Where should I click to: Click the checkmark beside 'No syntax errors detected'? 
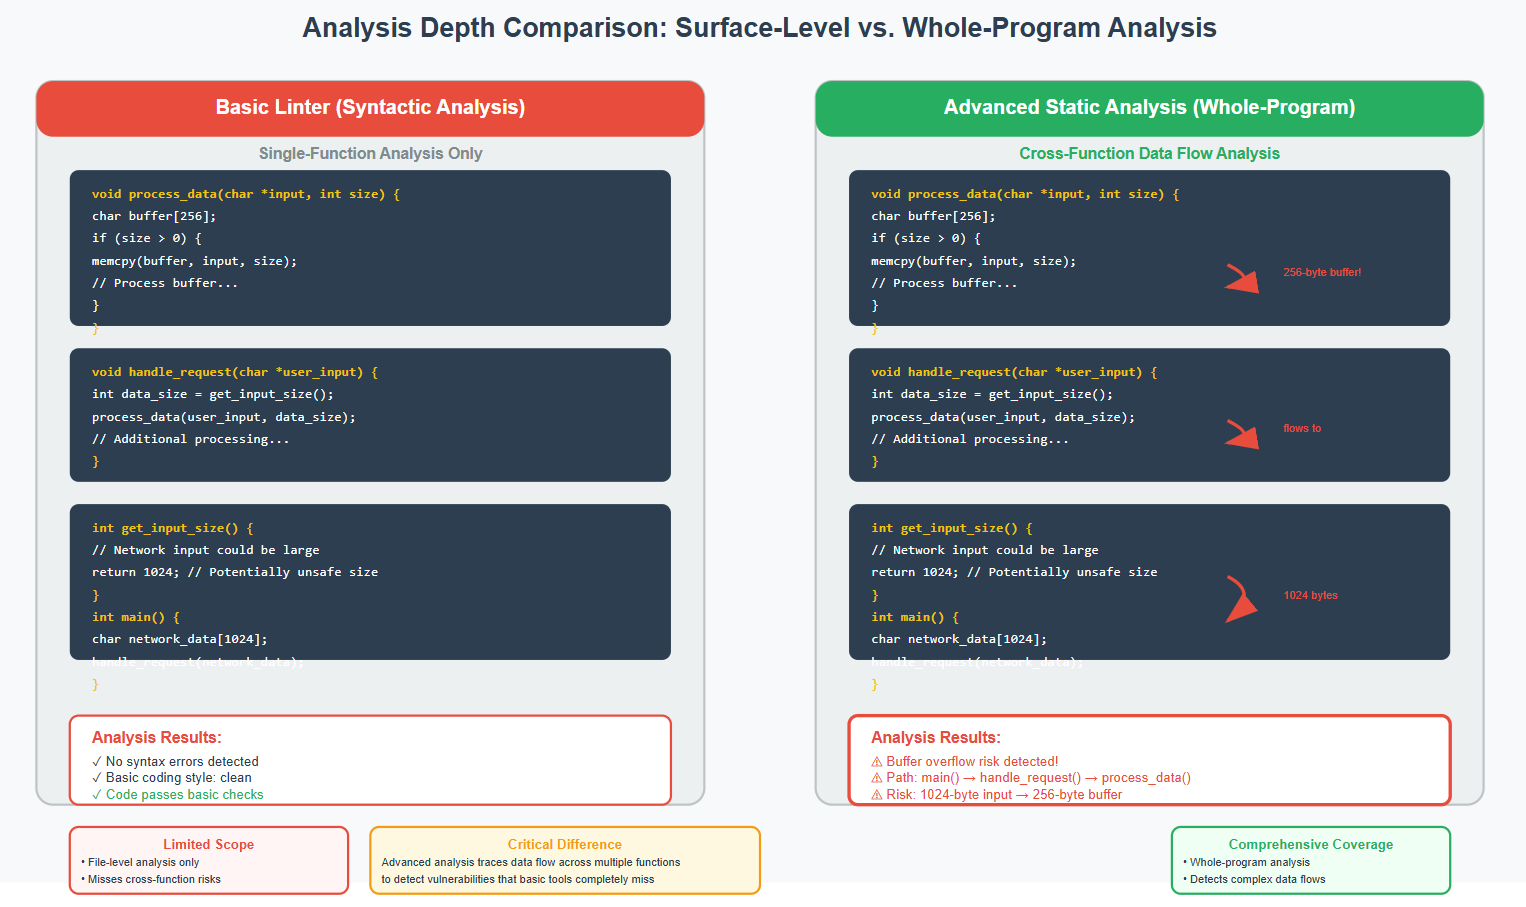coord(97,761)
